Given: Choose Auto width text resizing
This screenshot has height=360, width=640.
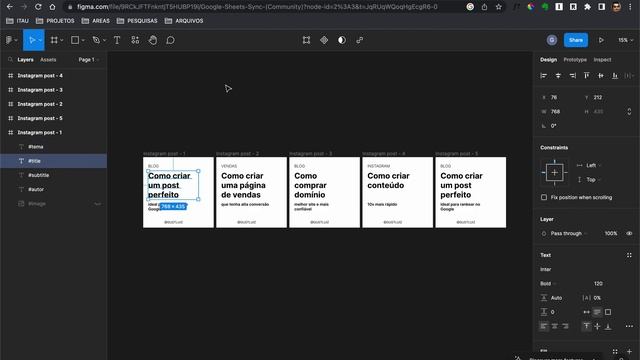Looking at the screenshot, I should (x=587, y=312).
